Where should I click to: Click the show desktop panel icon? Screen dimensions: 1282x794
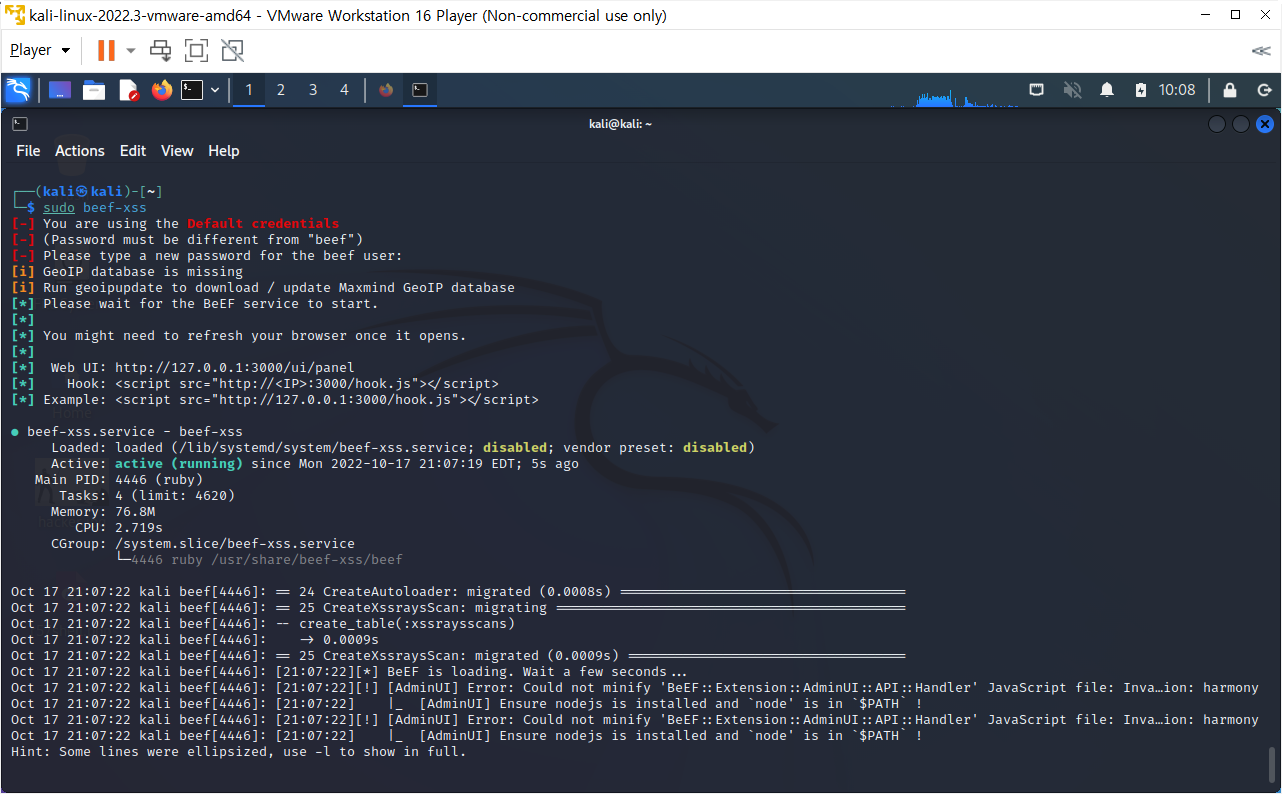click(60, 90)
